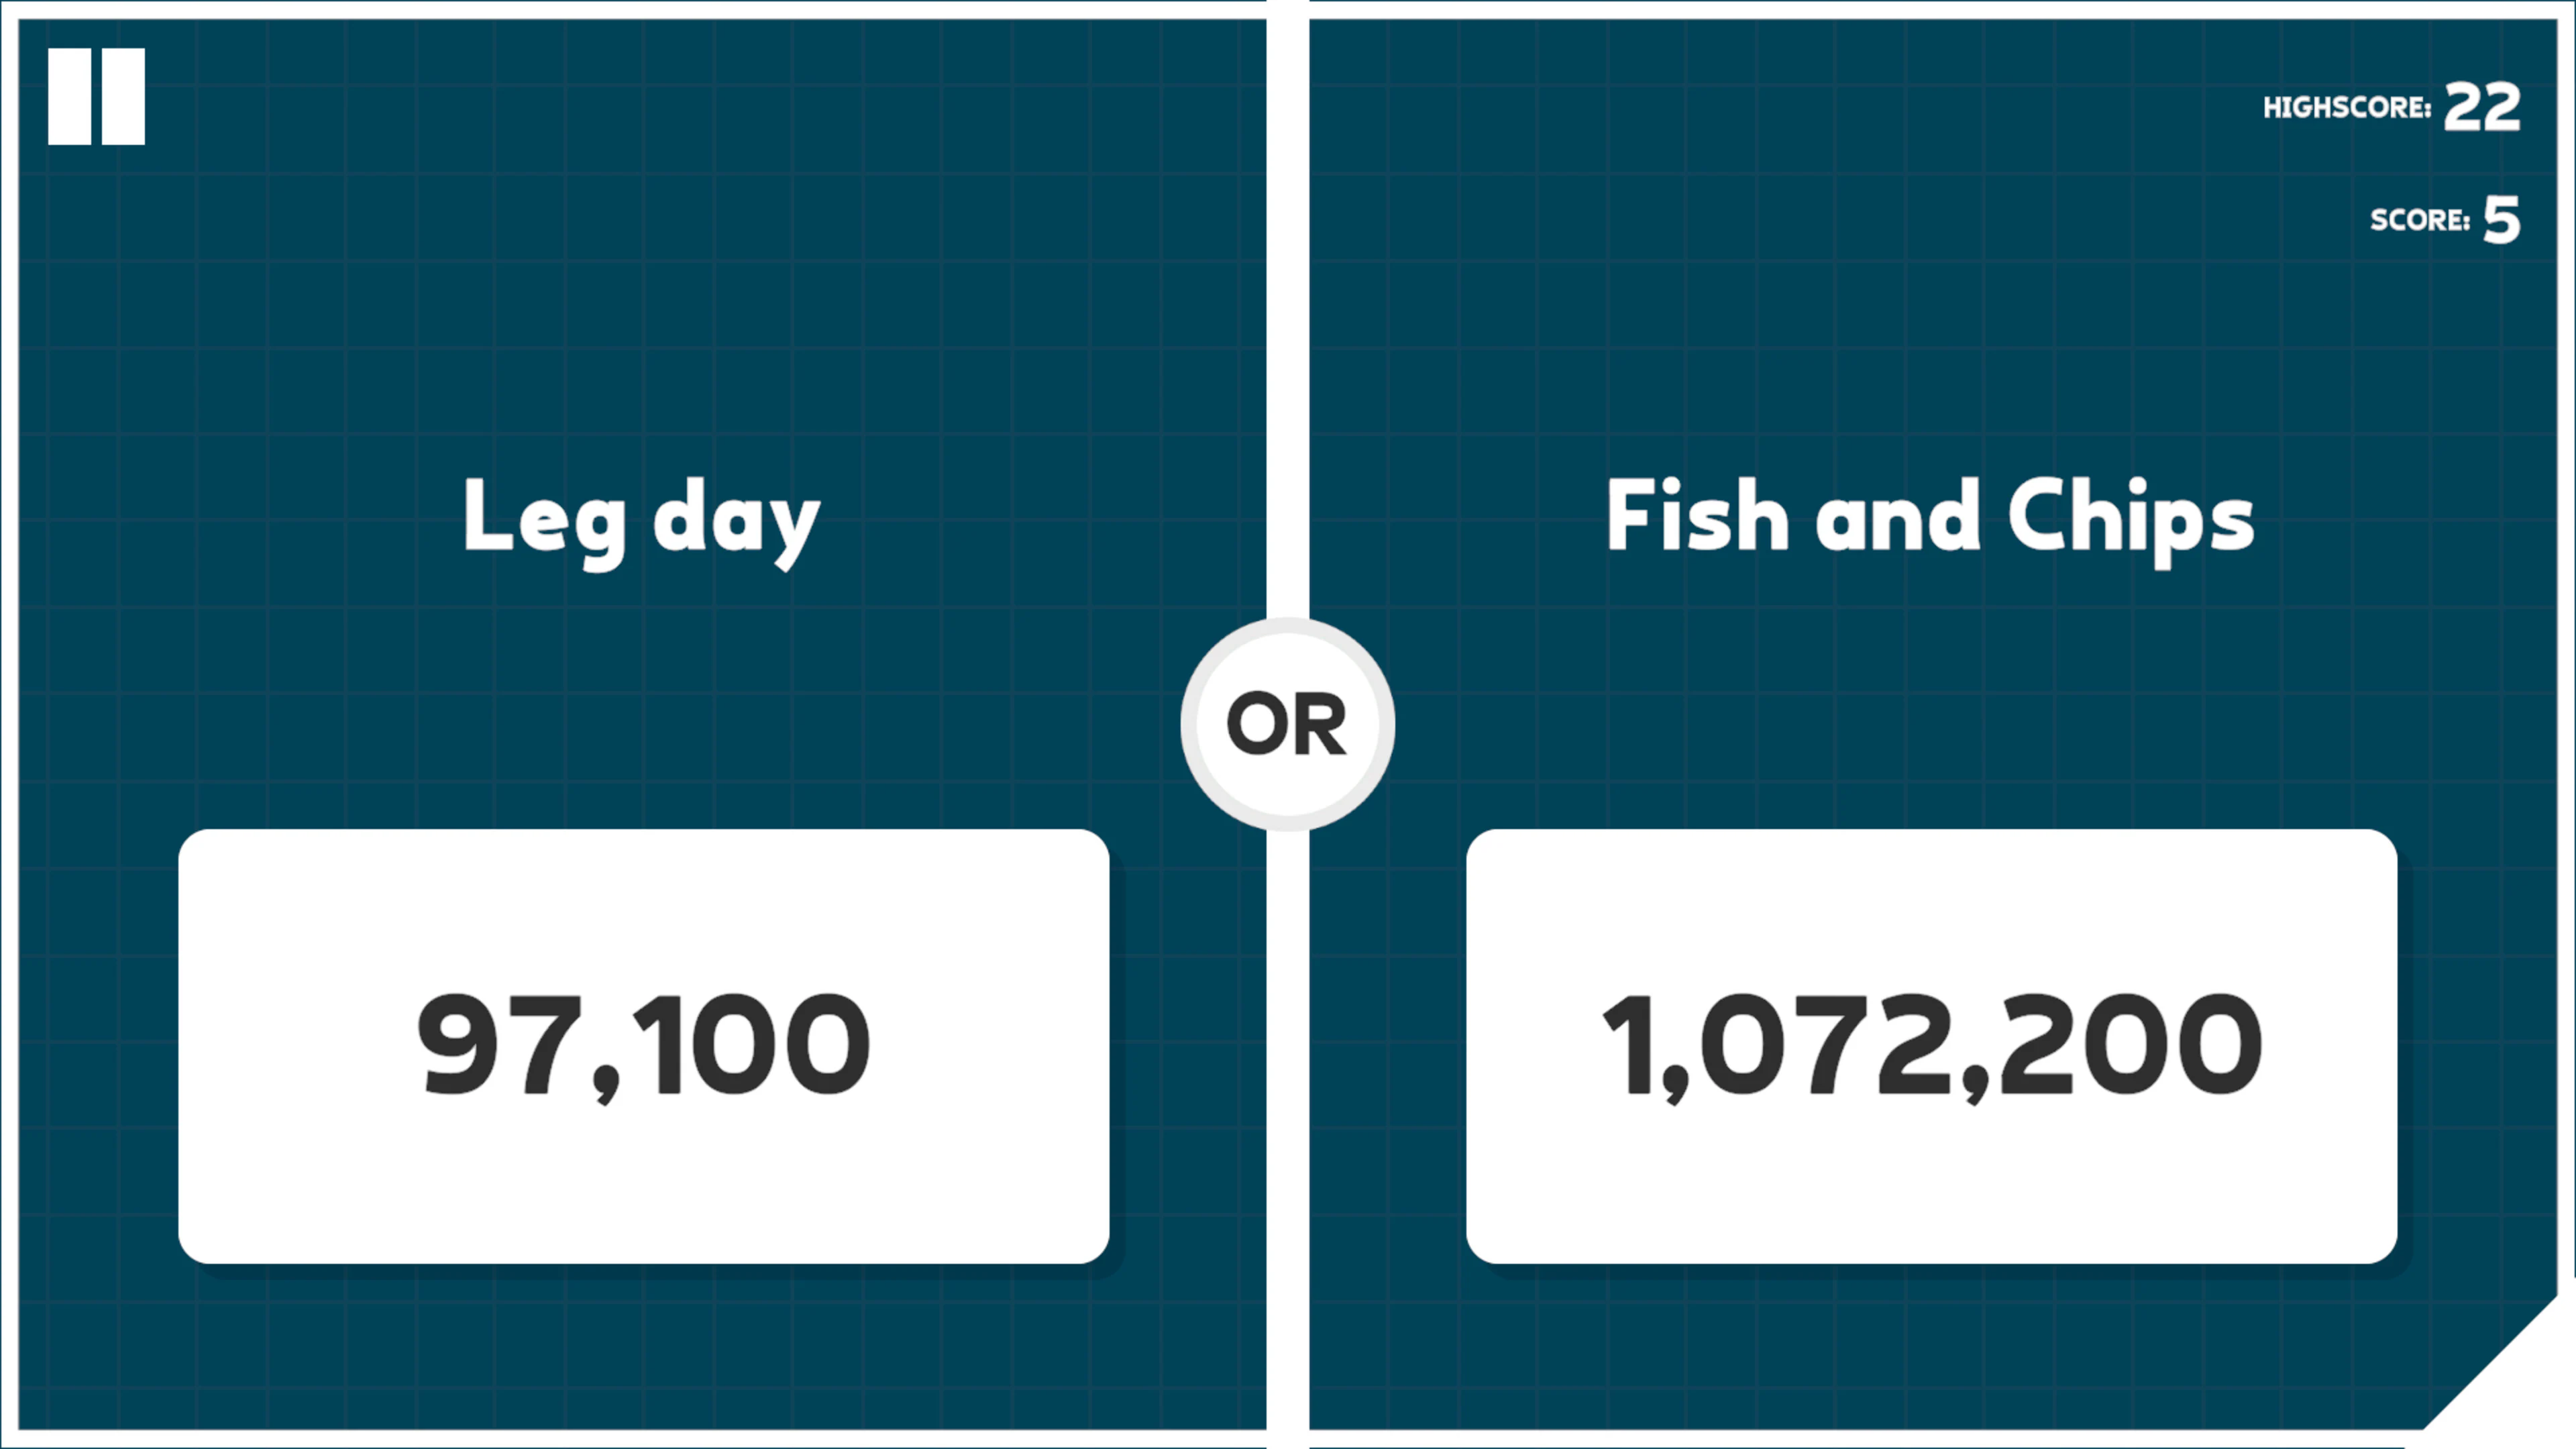Click the word "Chips" in the right title
Screen dimensions: 2576x1449
2130,518
